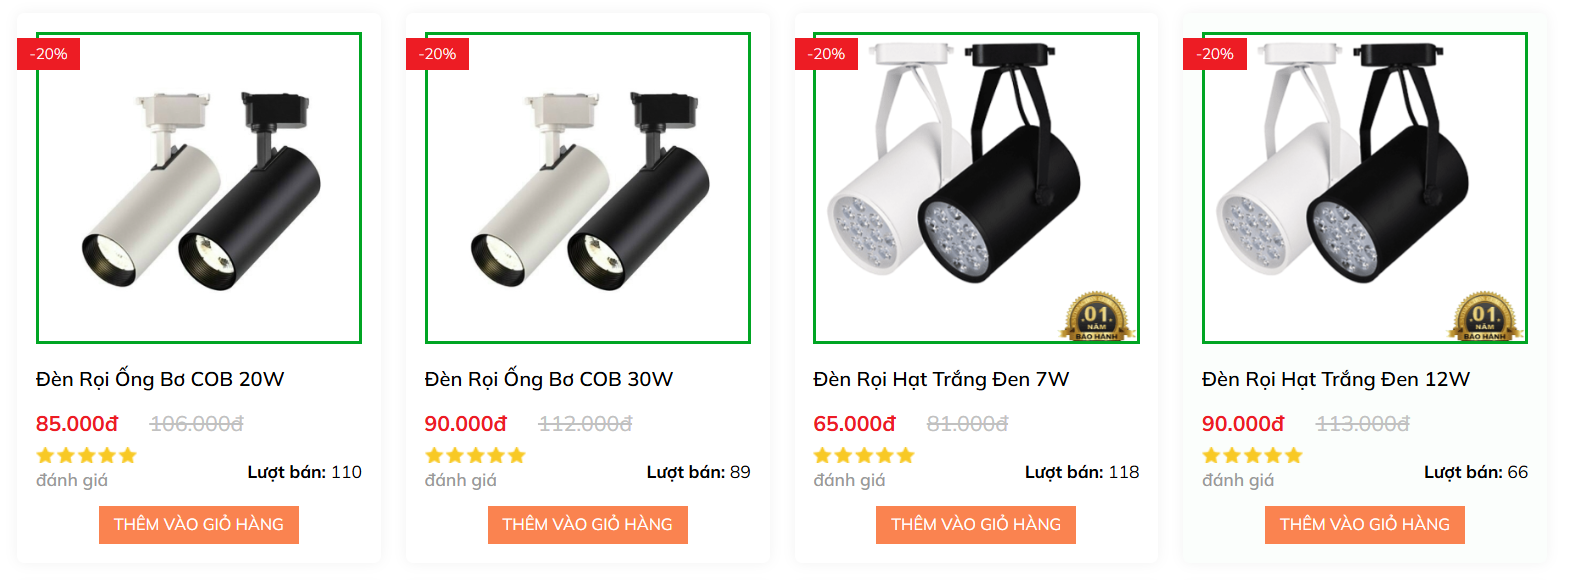Click star rating of Đèn Rọi Hạt Trắng Đen 7W
Viewport: 1569px width, 580px height.
(864, 456)
